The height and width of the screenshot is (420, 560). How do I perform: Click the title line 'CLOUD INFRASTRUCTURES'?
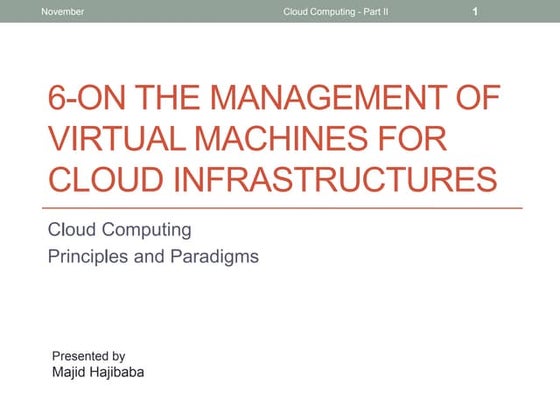point(272,179)
